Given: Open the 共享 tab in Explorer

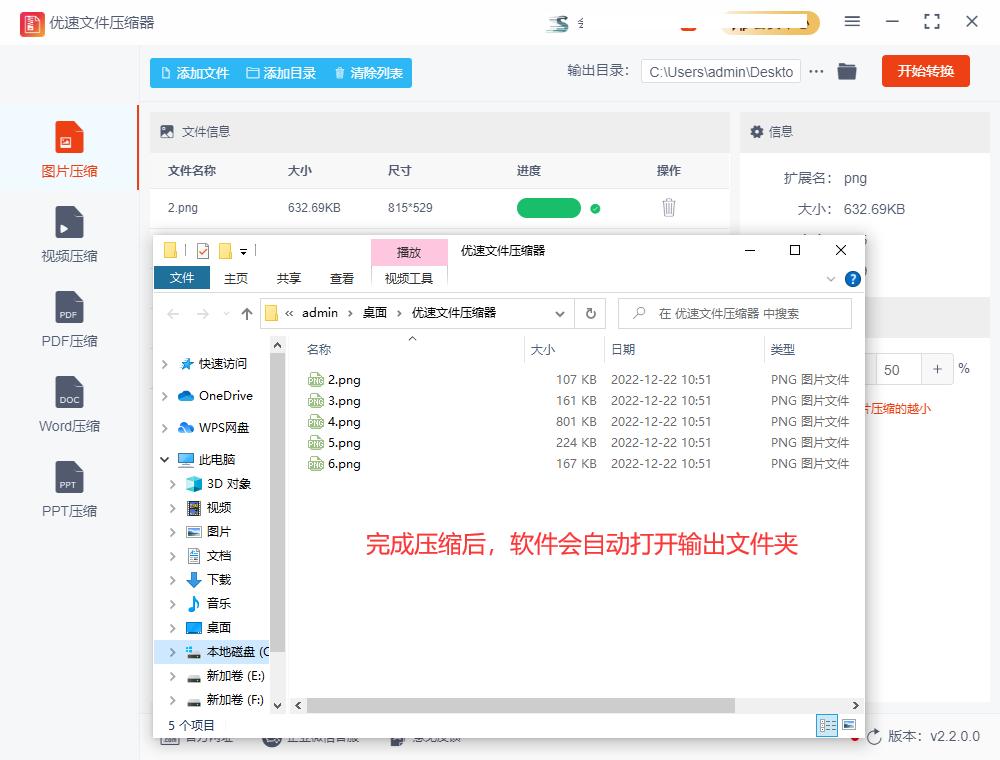Looking at the screenshot, I should [x=288, y=278].
